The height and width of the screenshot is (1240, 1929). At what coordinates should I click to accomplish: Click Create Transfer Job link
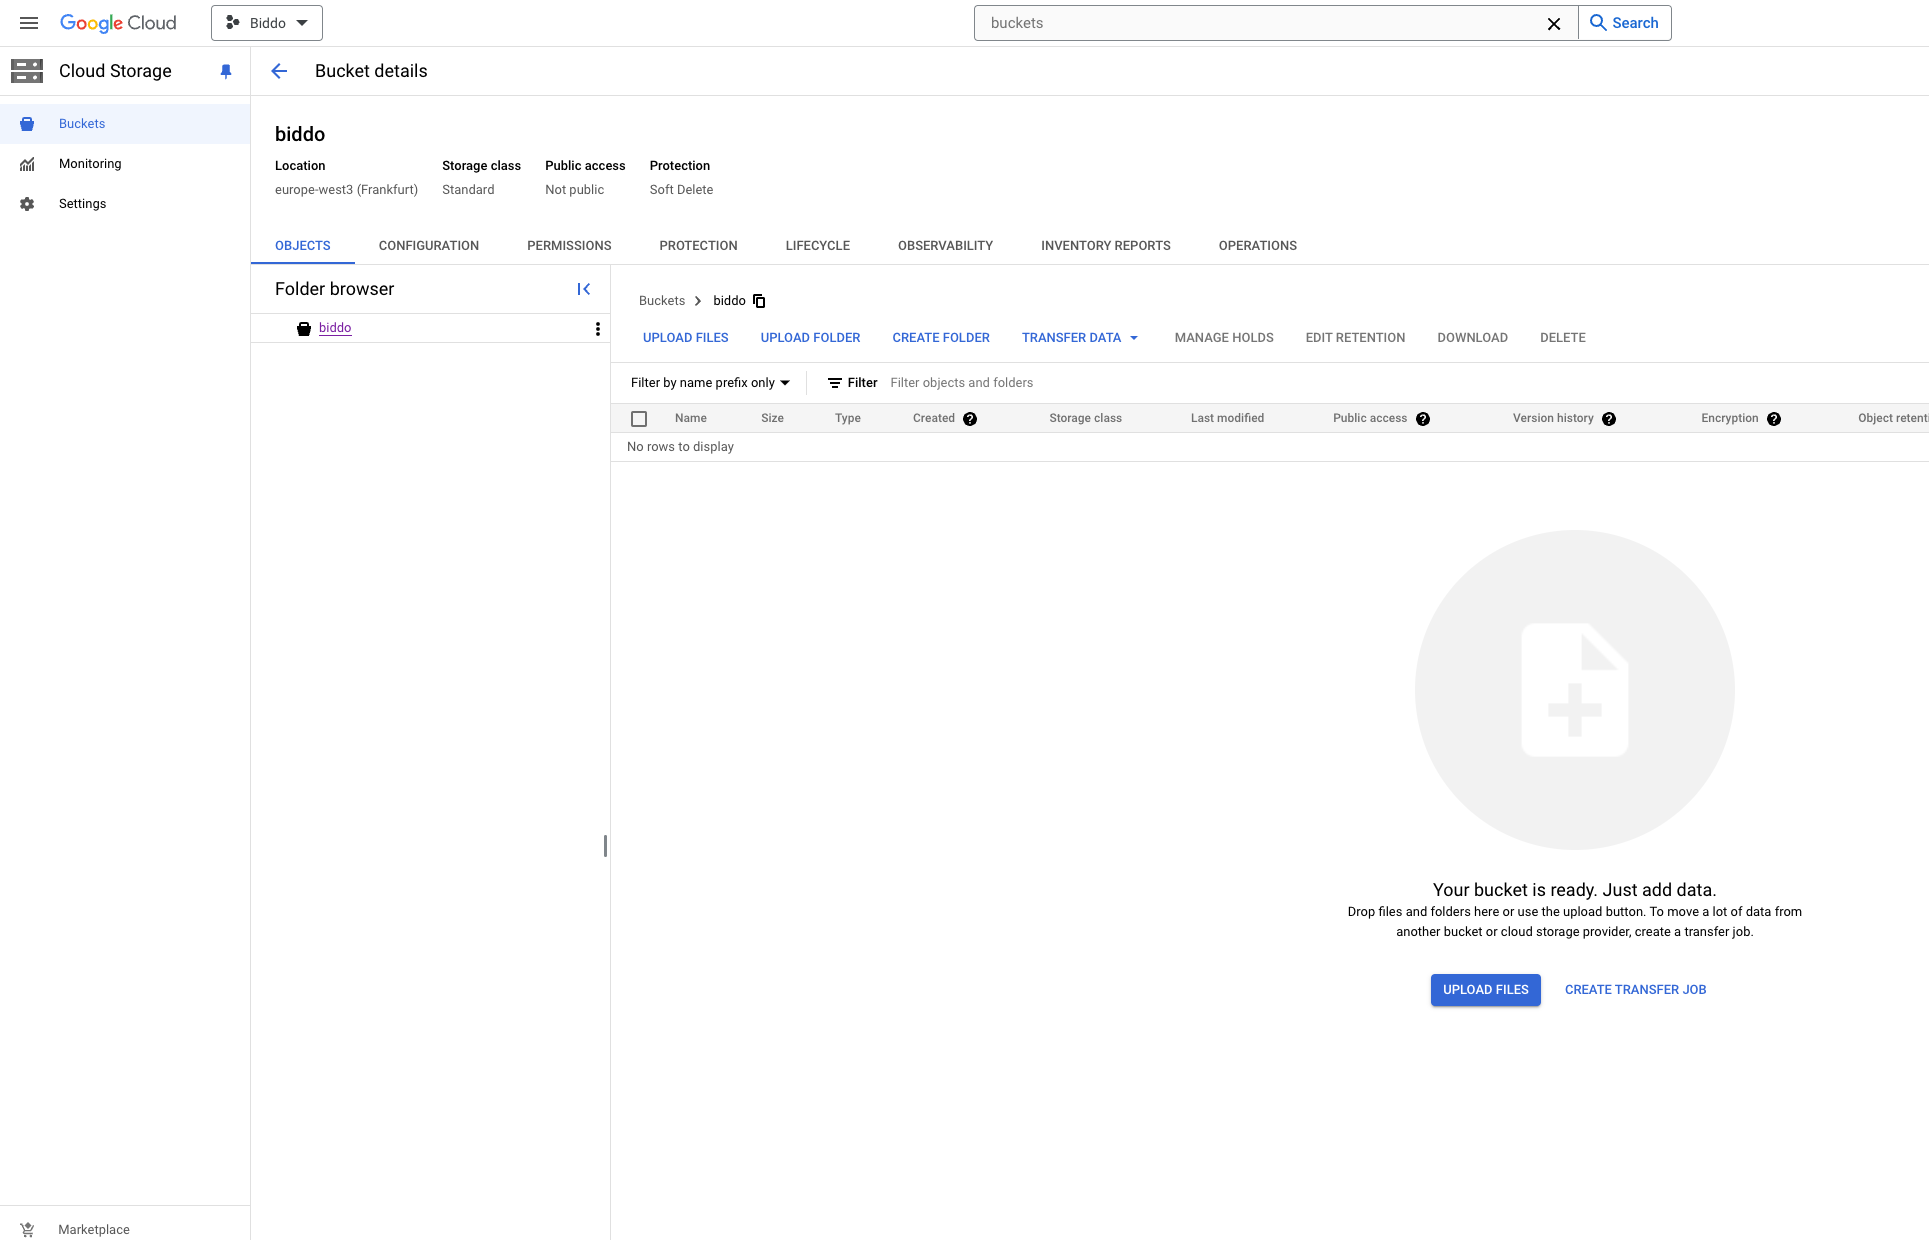[1635, 990]
